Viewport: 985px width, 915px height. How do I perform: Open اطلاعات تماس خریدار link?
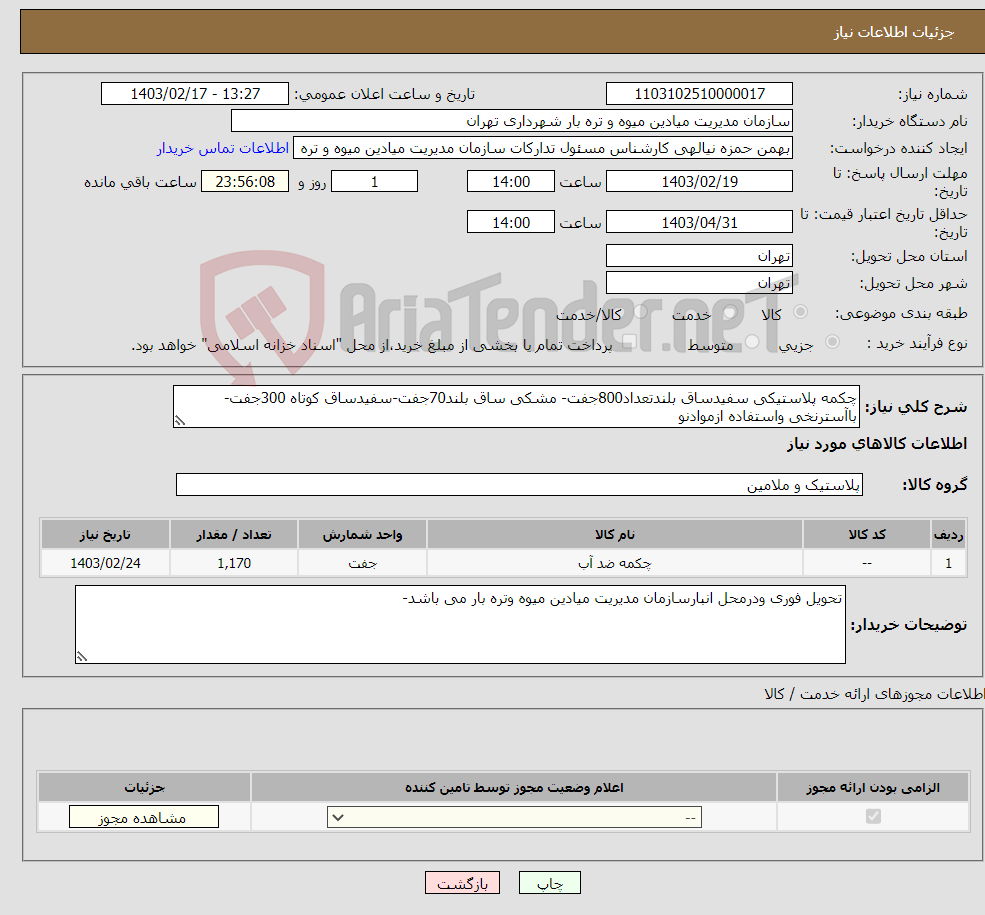click(223, 148)
